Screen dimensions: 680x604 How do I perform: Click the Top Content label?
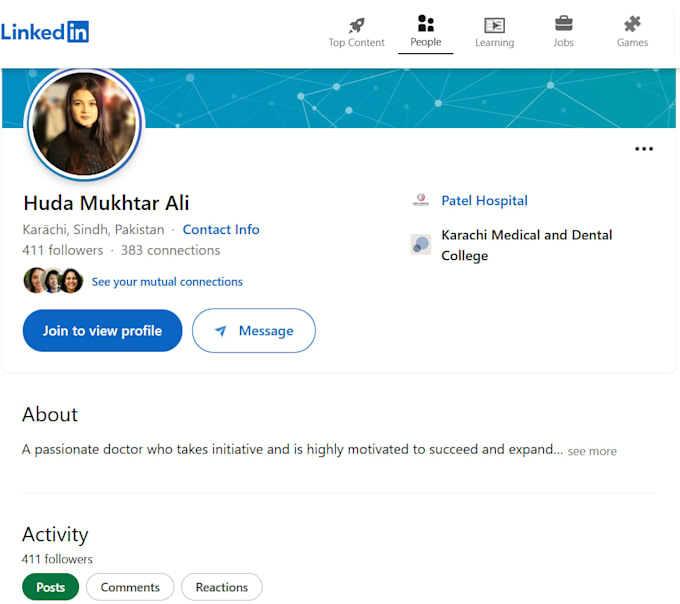coord(356,42)
